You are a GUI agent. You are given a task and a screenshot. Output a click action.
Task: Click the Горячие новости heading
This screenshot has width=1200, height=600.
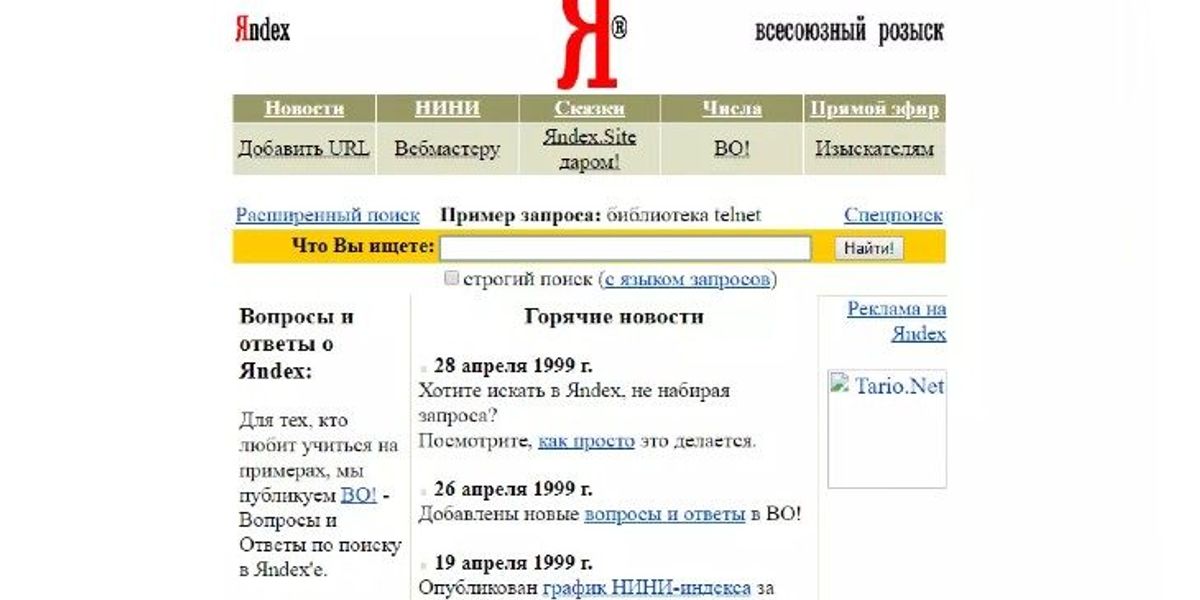point(614,317)
